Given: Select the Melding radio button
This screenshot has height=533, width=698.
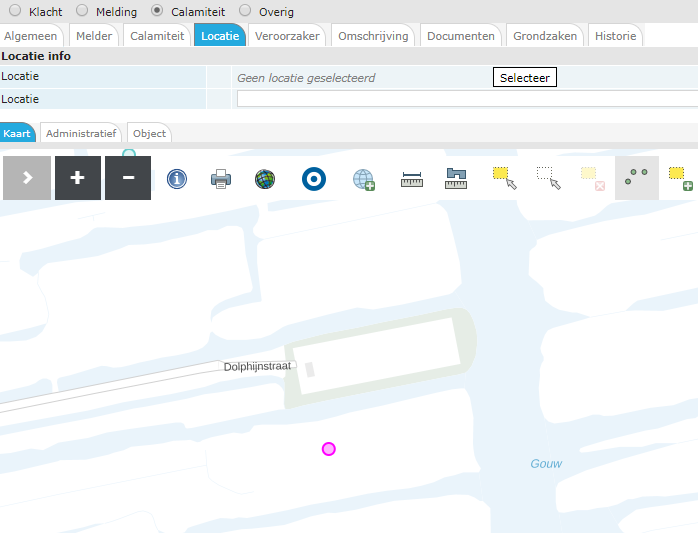Looking at the screenshot, I should click(82, 10).
